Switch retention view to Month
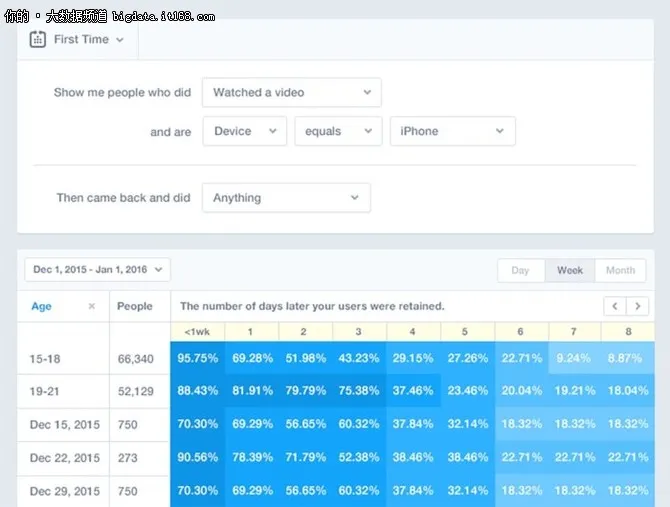 click(620, 270)
